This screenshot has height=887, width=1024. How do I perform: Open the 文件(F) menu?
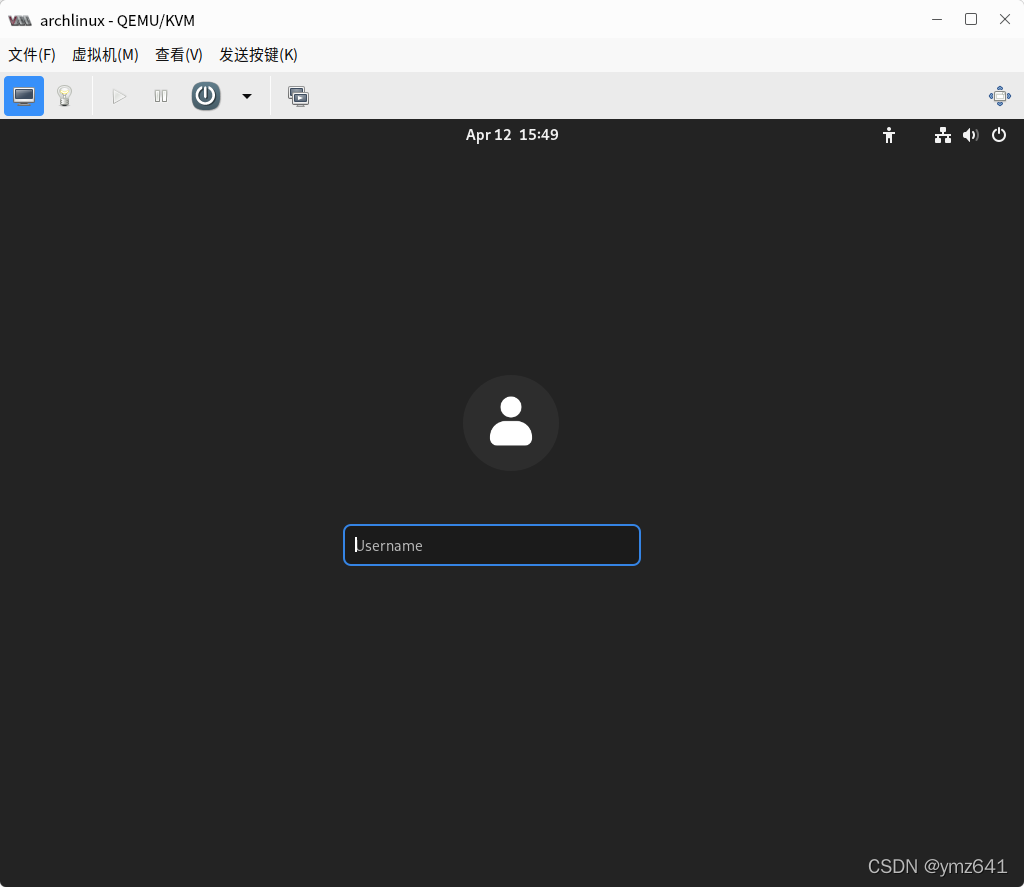pos(32,55)
